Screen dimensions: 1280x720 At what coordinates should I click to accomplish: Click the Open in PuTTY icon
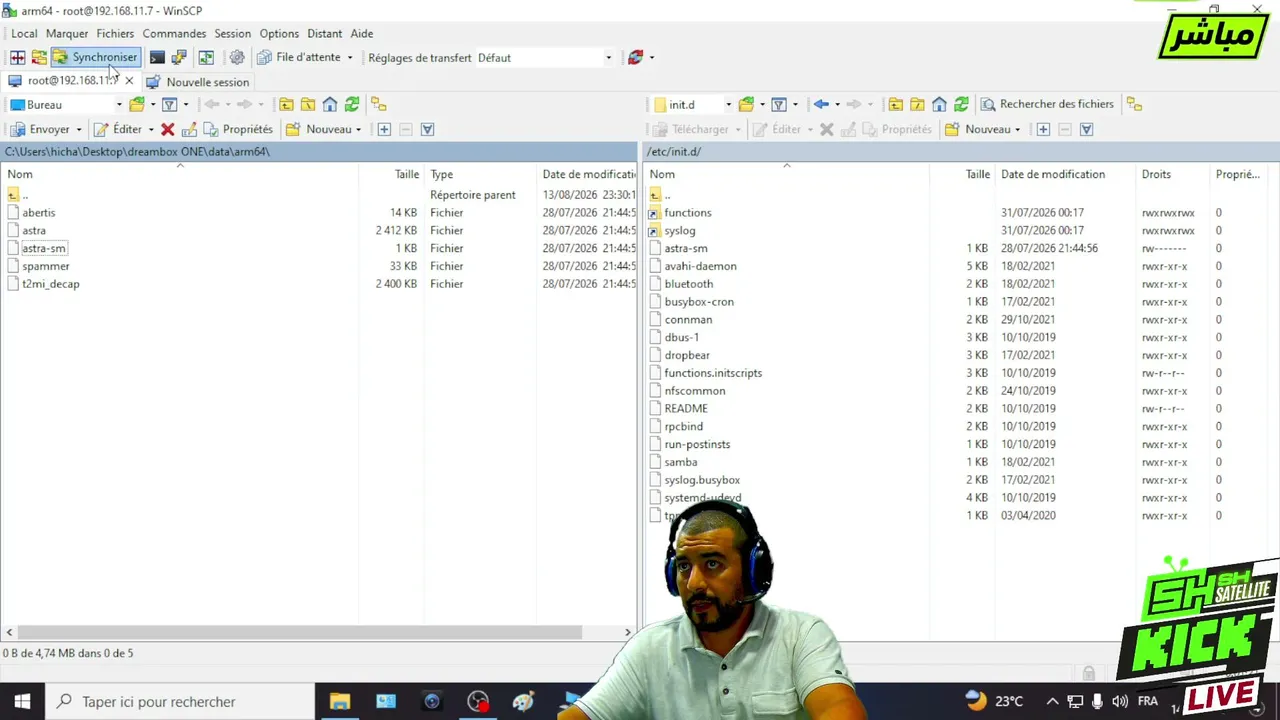coord(179,57)
